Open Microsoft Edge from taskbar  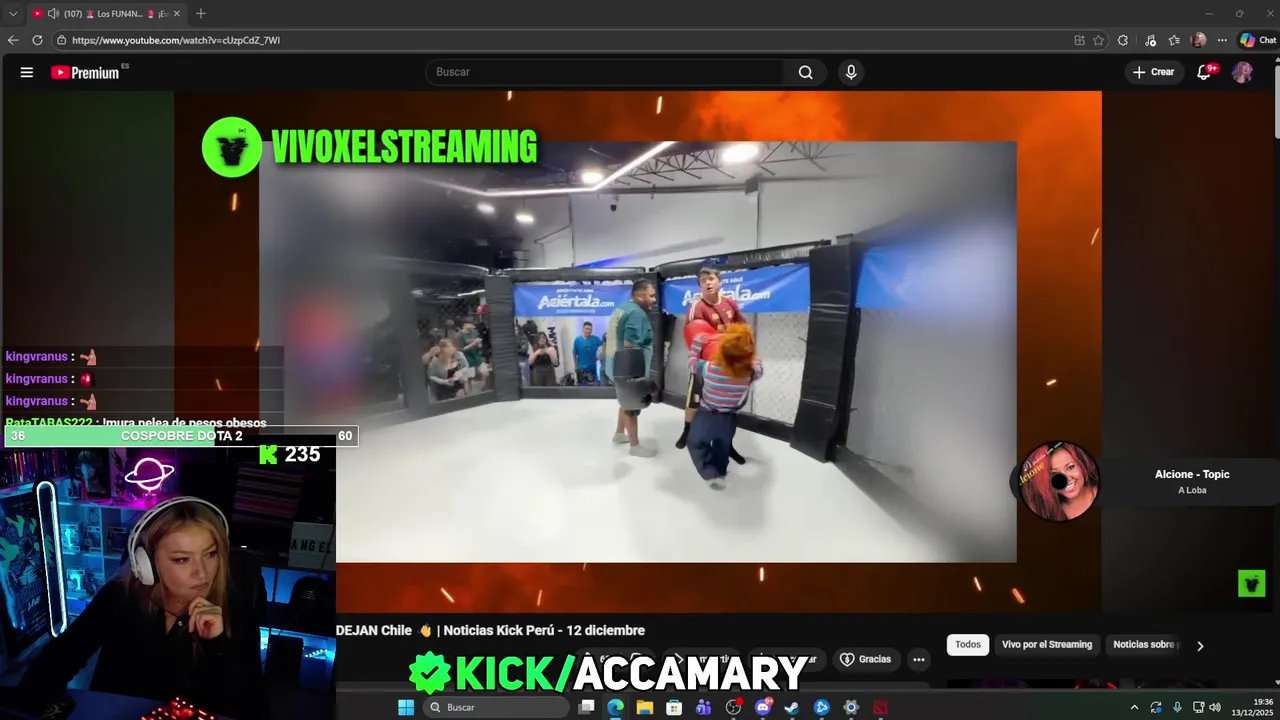coord(615,707)
